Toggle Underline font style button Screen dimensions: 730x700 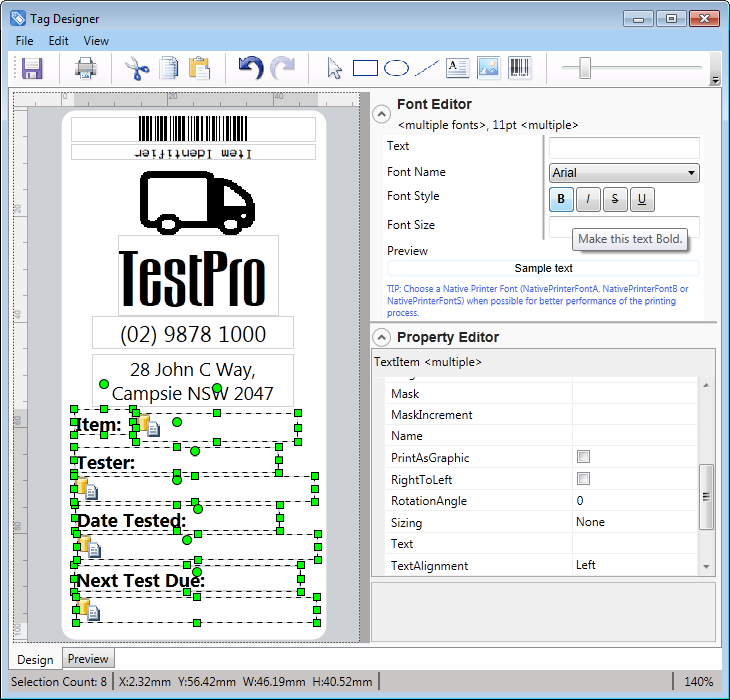(x=641, y=199)
